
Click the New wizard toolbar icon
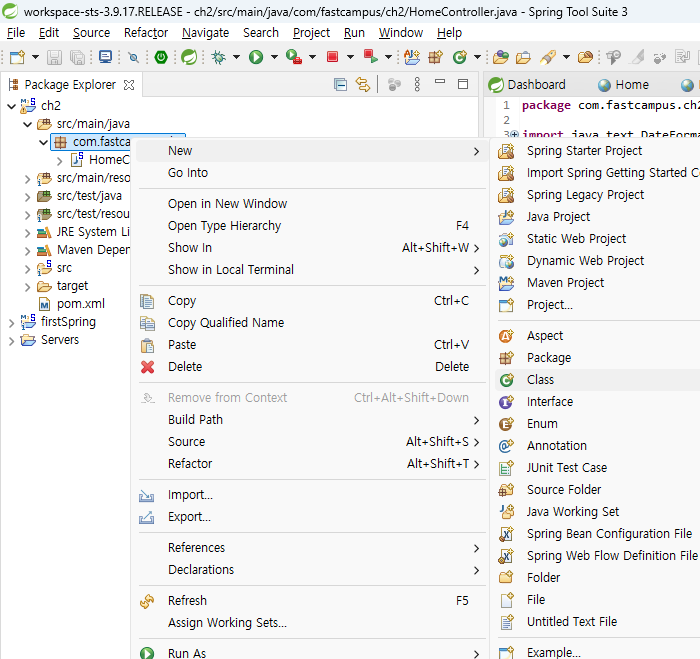point(17,57)
